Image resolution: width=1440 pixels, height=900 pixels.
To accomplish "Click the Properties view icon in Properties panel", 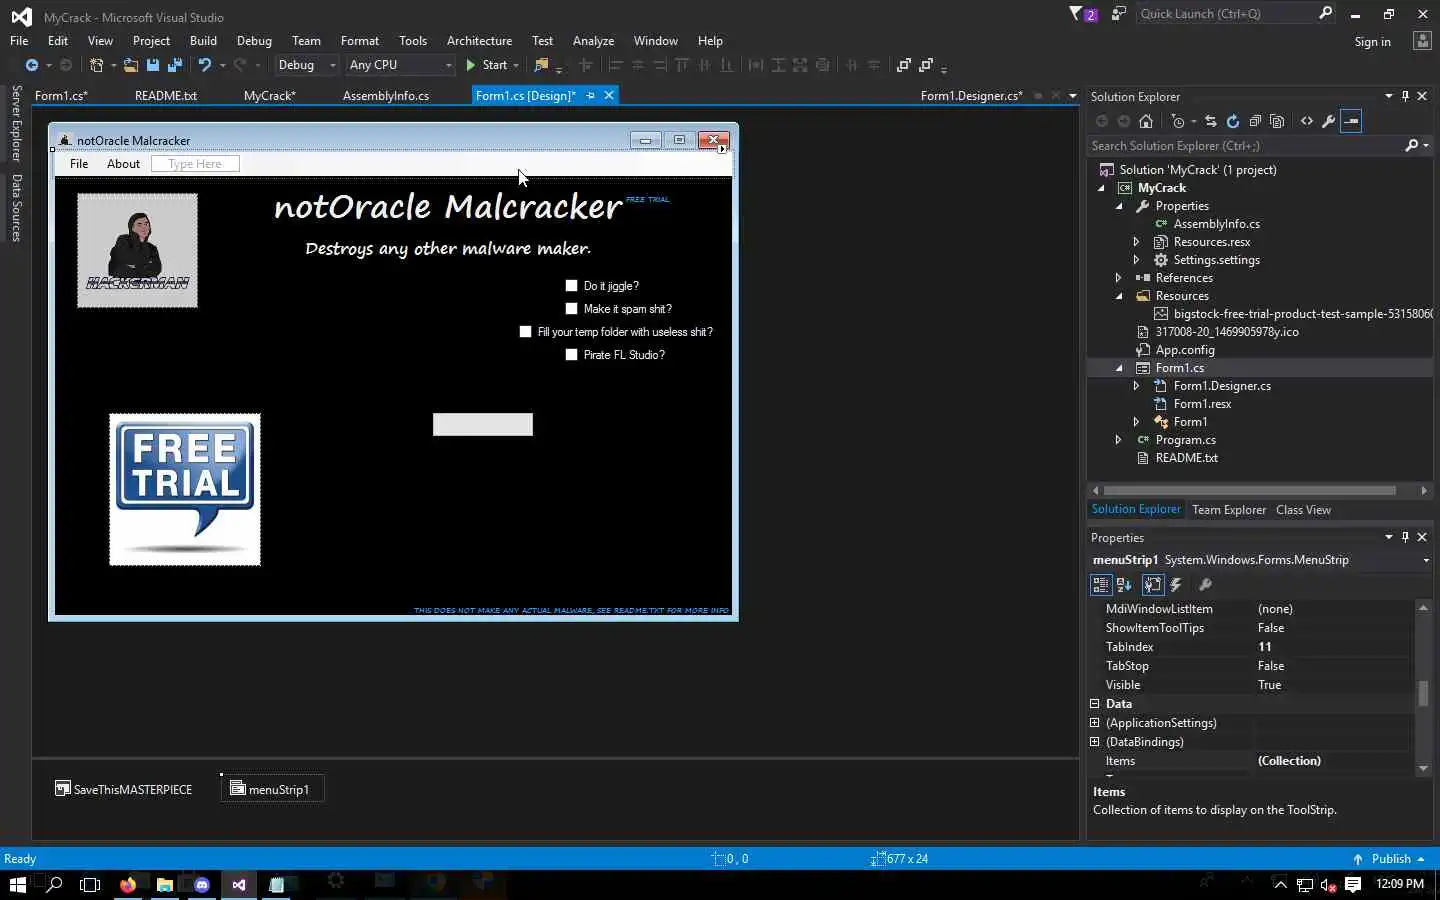I will [x=1152, y=585].
